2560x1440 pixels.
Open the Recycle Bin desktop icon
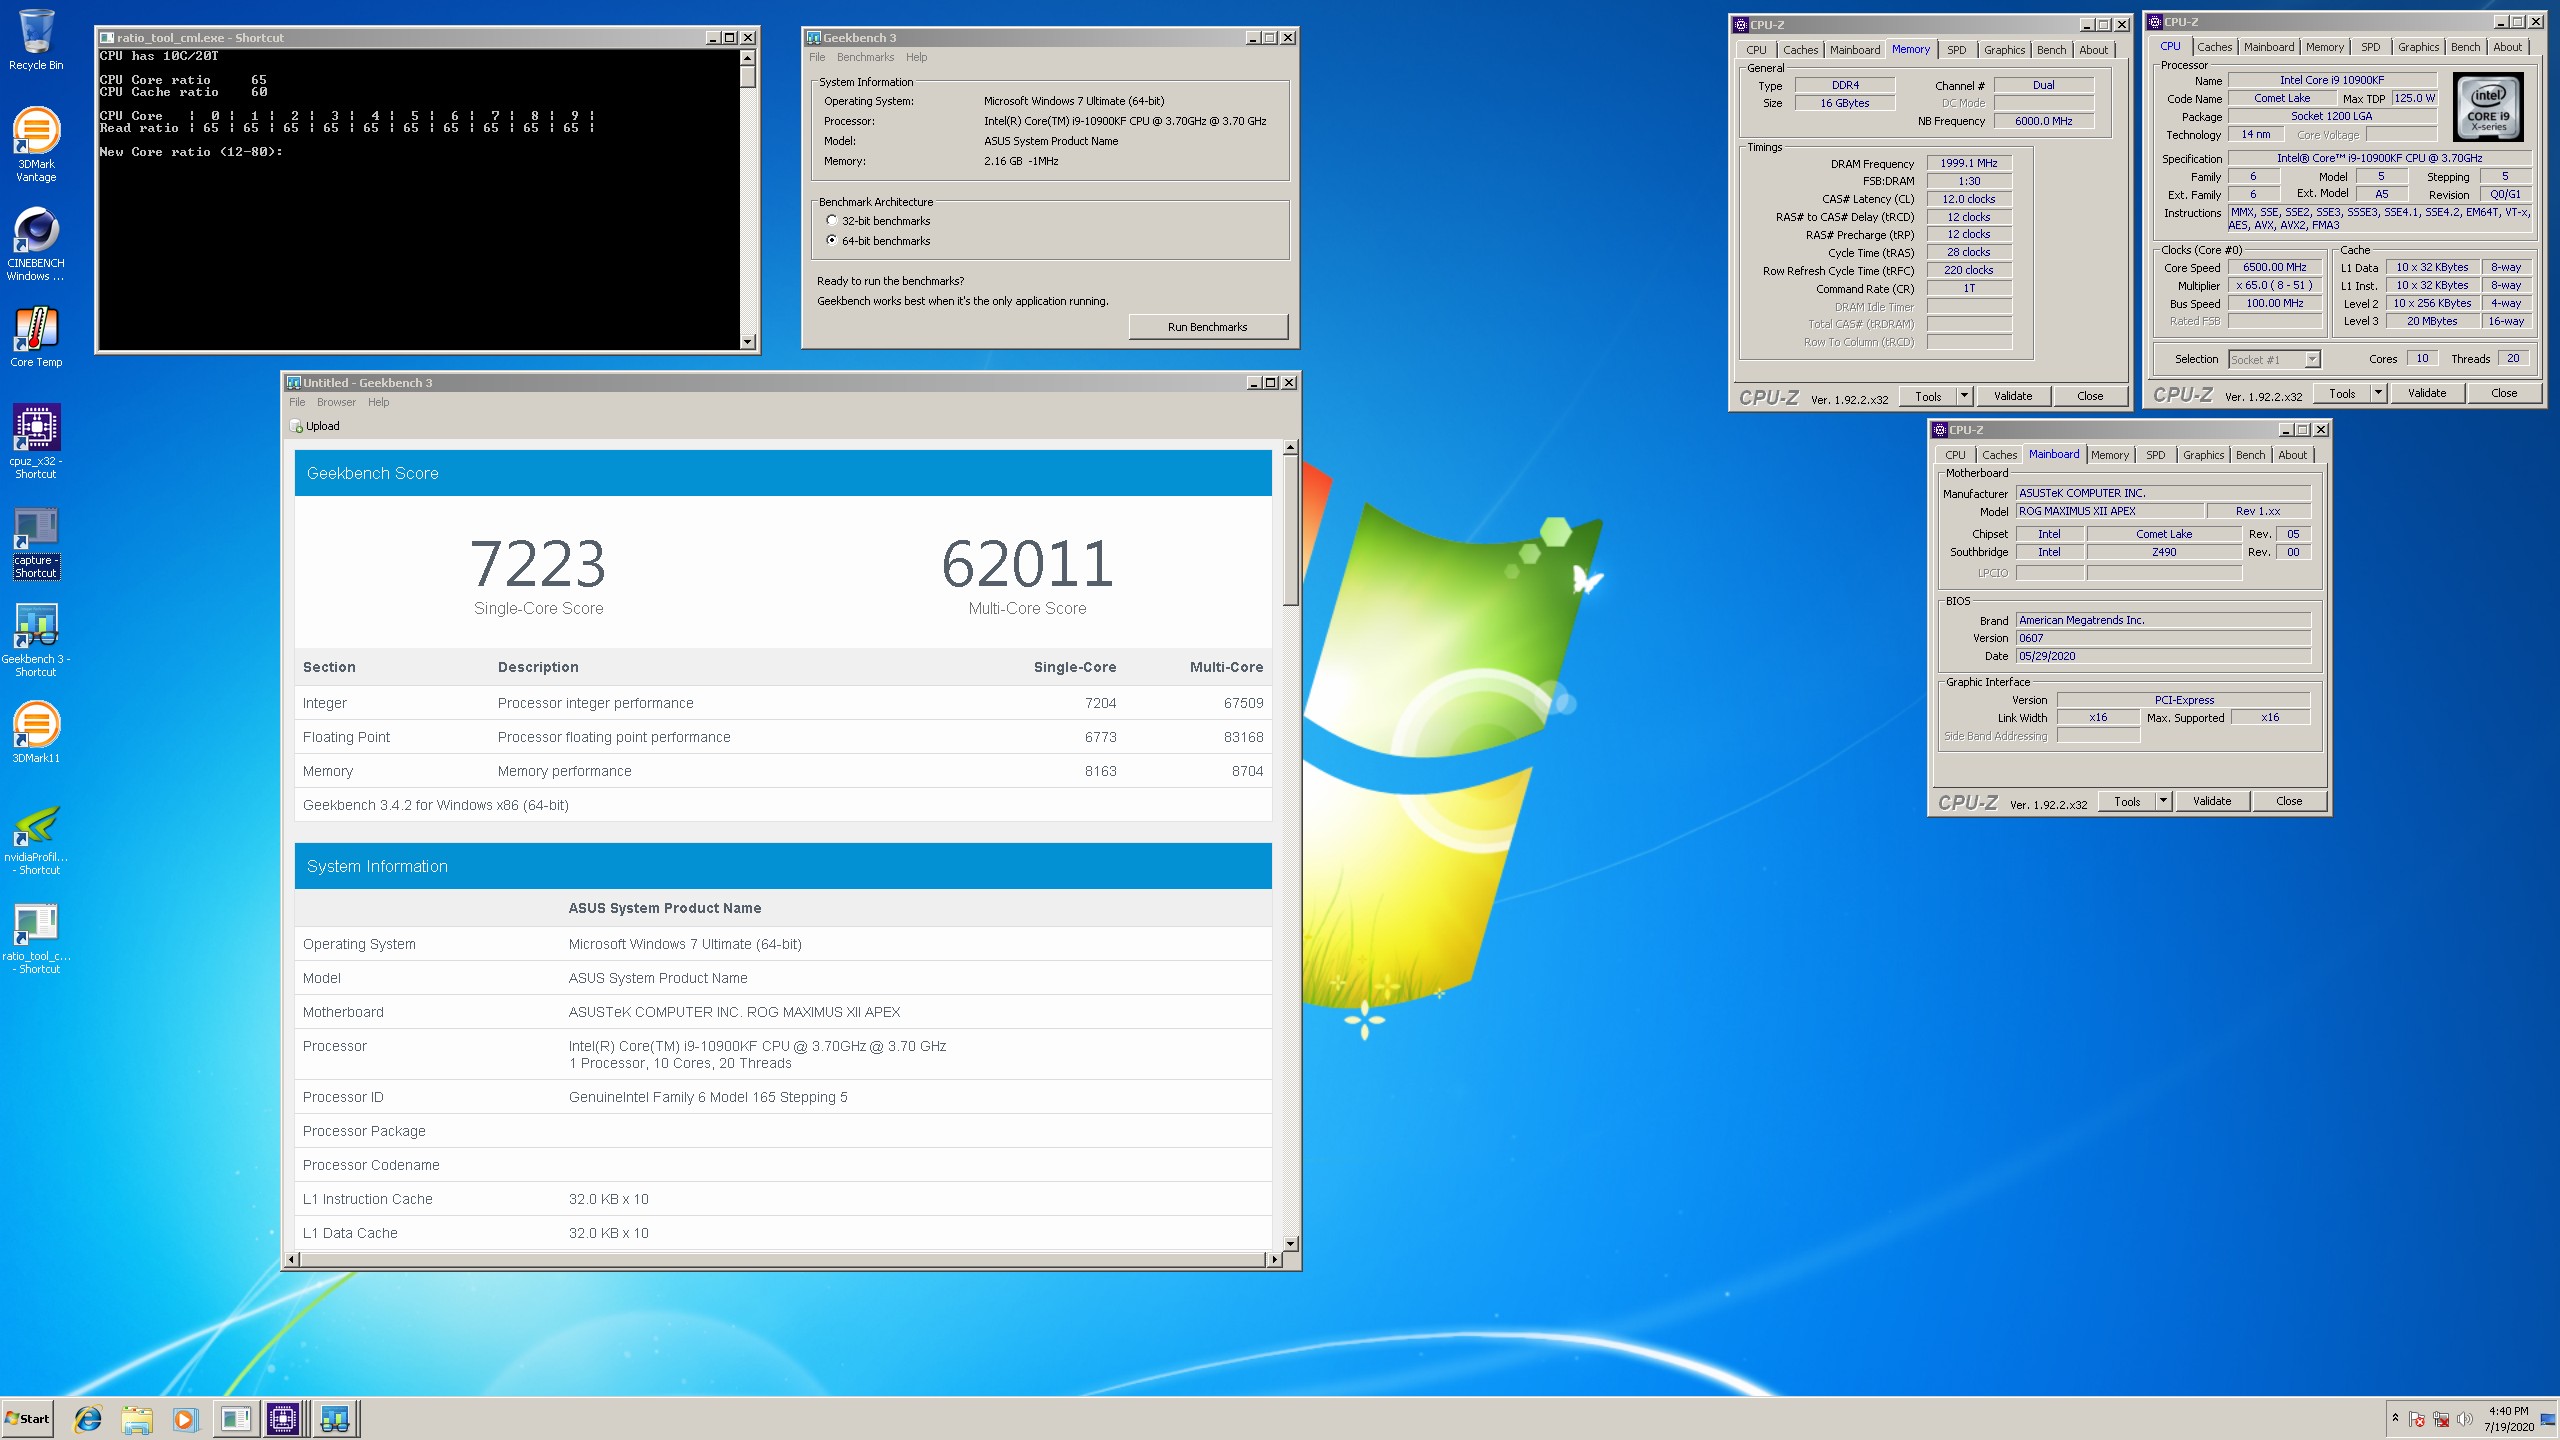(36, 40)
